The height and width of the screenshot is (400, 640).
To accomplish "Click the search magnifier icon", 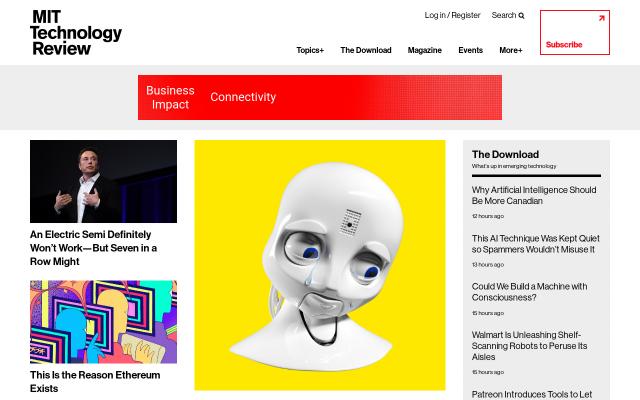I will click(x=521, y=16).
